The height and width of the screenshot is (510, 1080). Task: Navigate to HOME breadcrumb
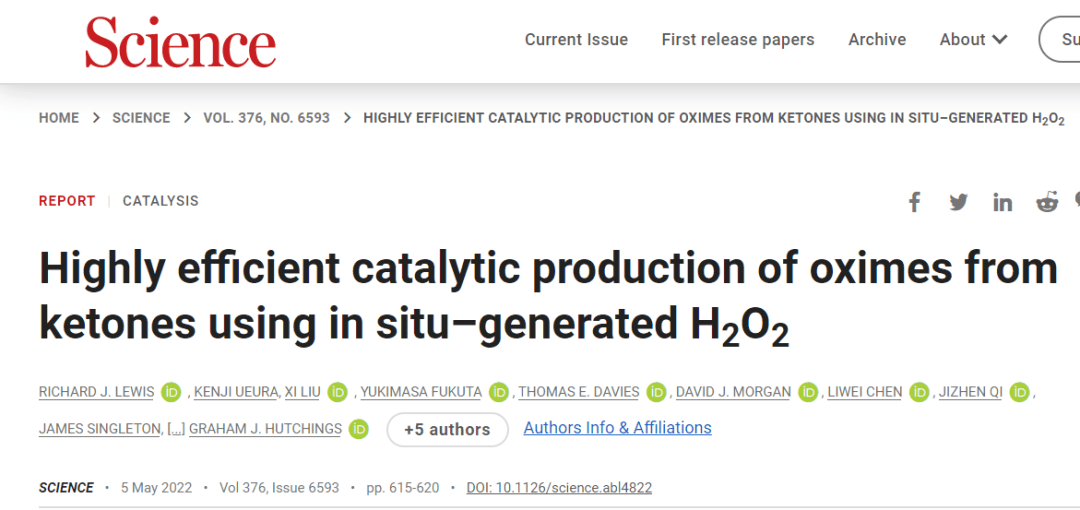pos(59,118)
